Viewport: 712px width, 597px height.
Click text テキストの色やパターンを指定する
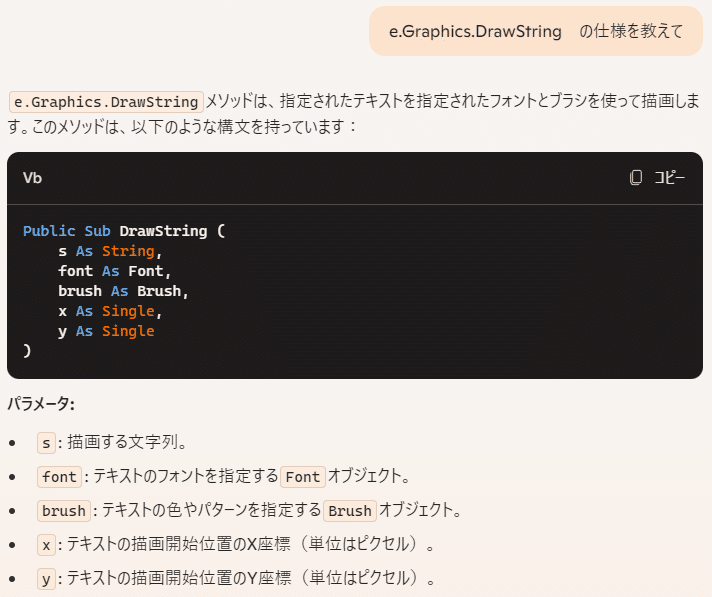pyautogui.click(x=212, y=510)
